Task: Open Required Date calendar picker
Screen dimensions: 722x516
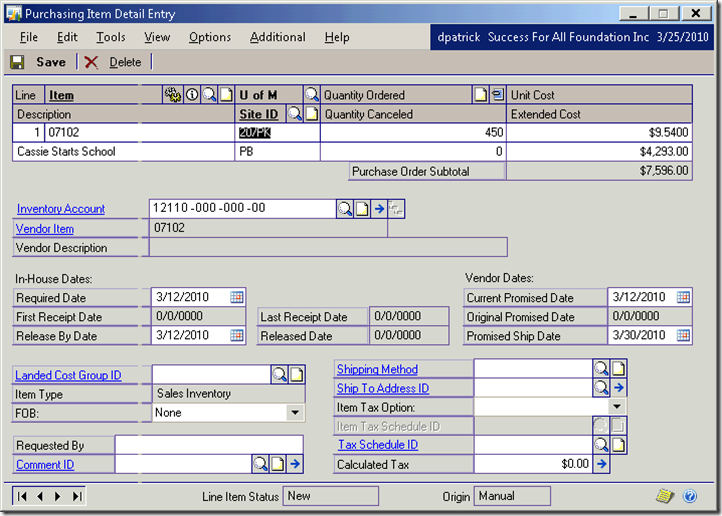Action: 237,297
